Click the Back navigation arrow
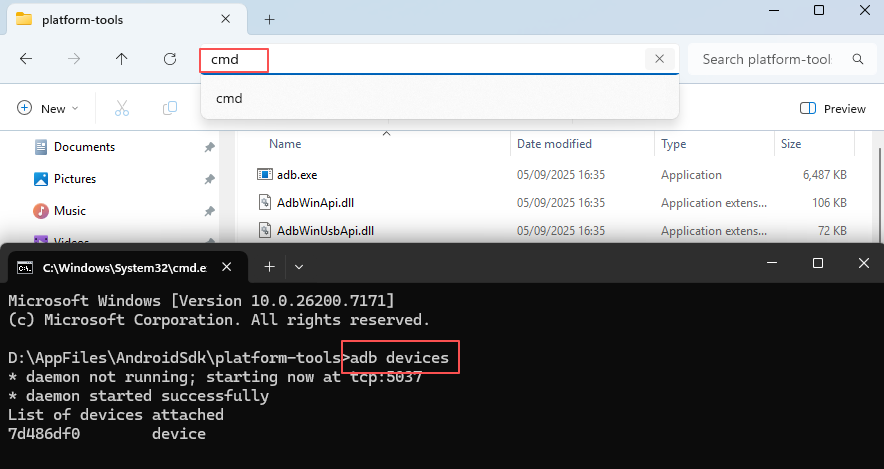Image resolution: width=884 pixels, height=469 pixels. coord(26,59)
